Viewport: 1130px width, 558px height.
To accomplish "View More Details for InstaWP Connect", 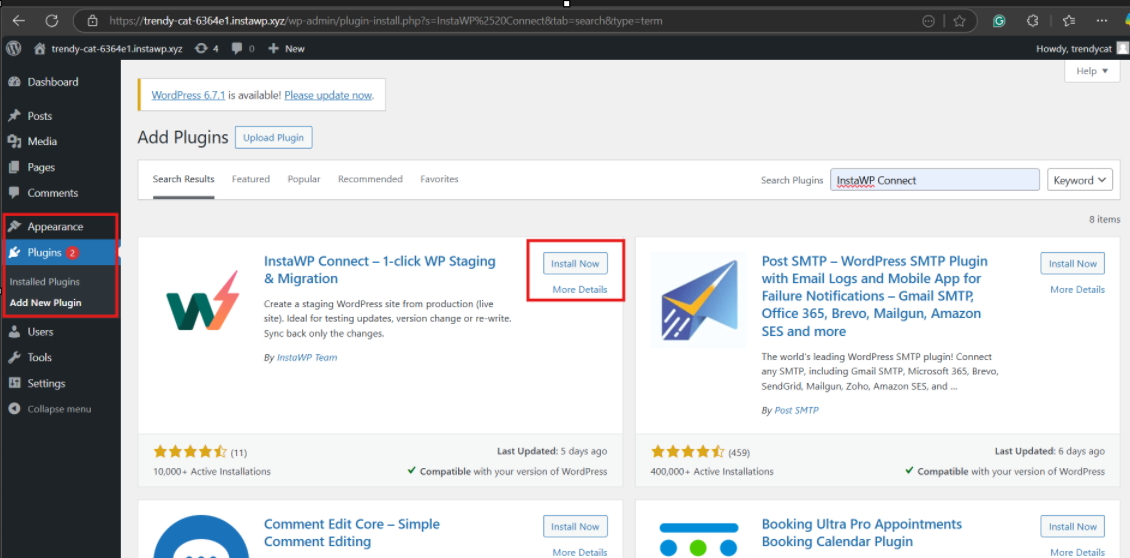I will (579, 290).
